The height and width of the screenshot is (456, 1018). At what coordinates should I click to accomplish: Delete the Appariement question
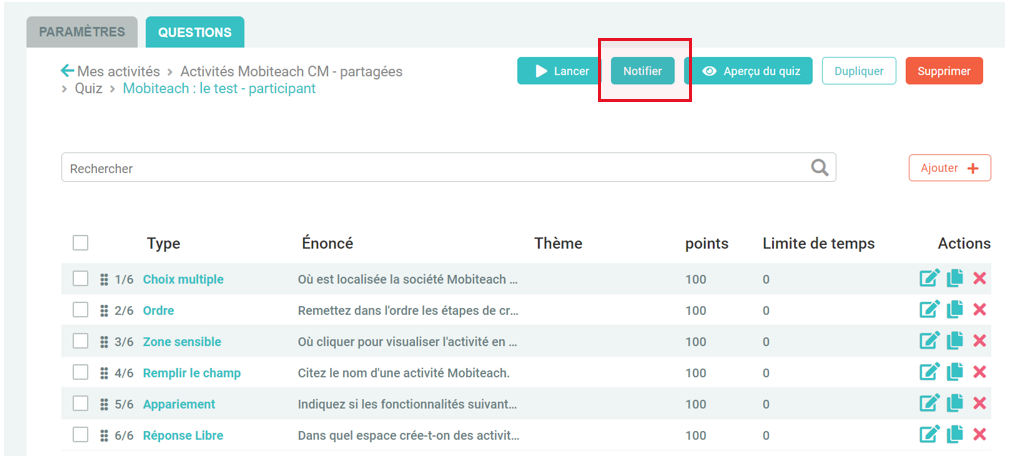pos(980,403)
